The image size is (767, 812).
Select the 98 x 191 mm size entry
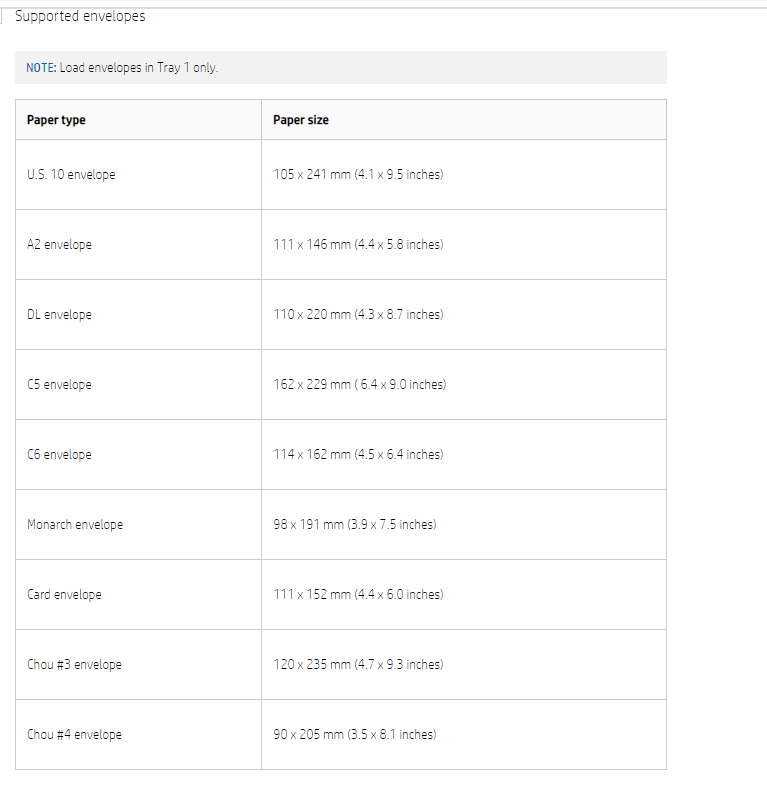(x=354, y=525)
